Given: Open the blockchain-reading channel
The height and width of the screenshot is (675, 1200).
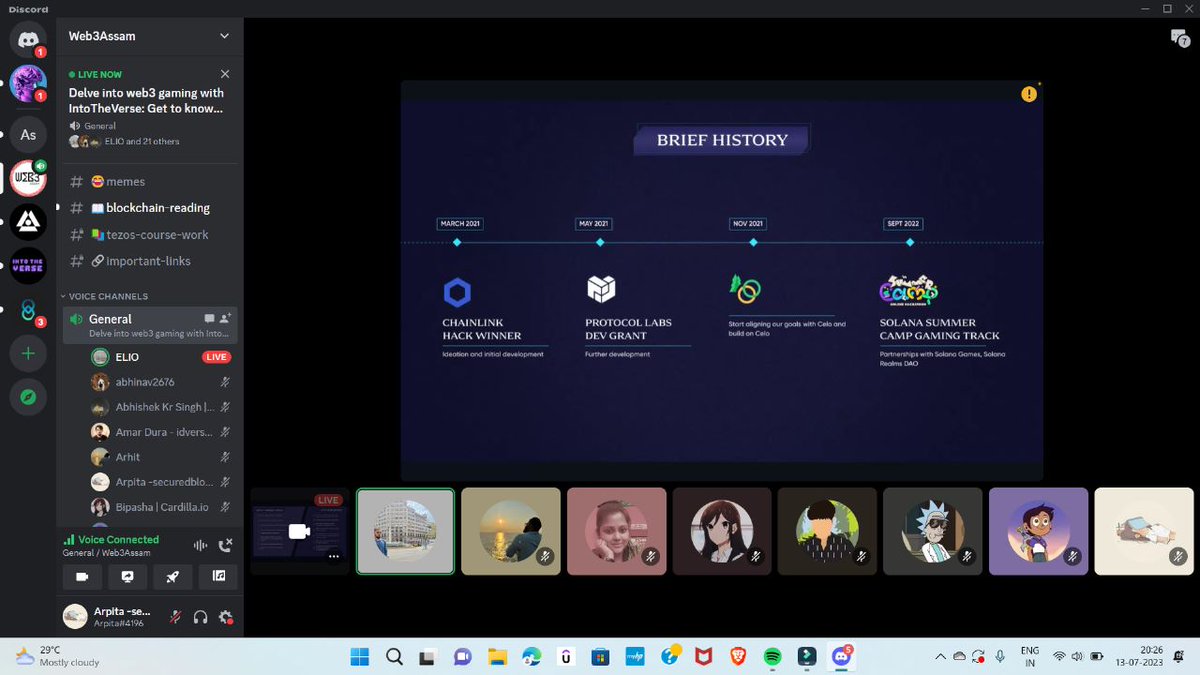Looking at the screenshot, I should [x=150, y=208].
